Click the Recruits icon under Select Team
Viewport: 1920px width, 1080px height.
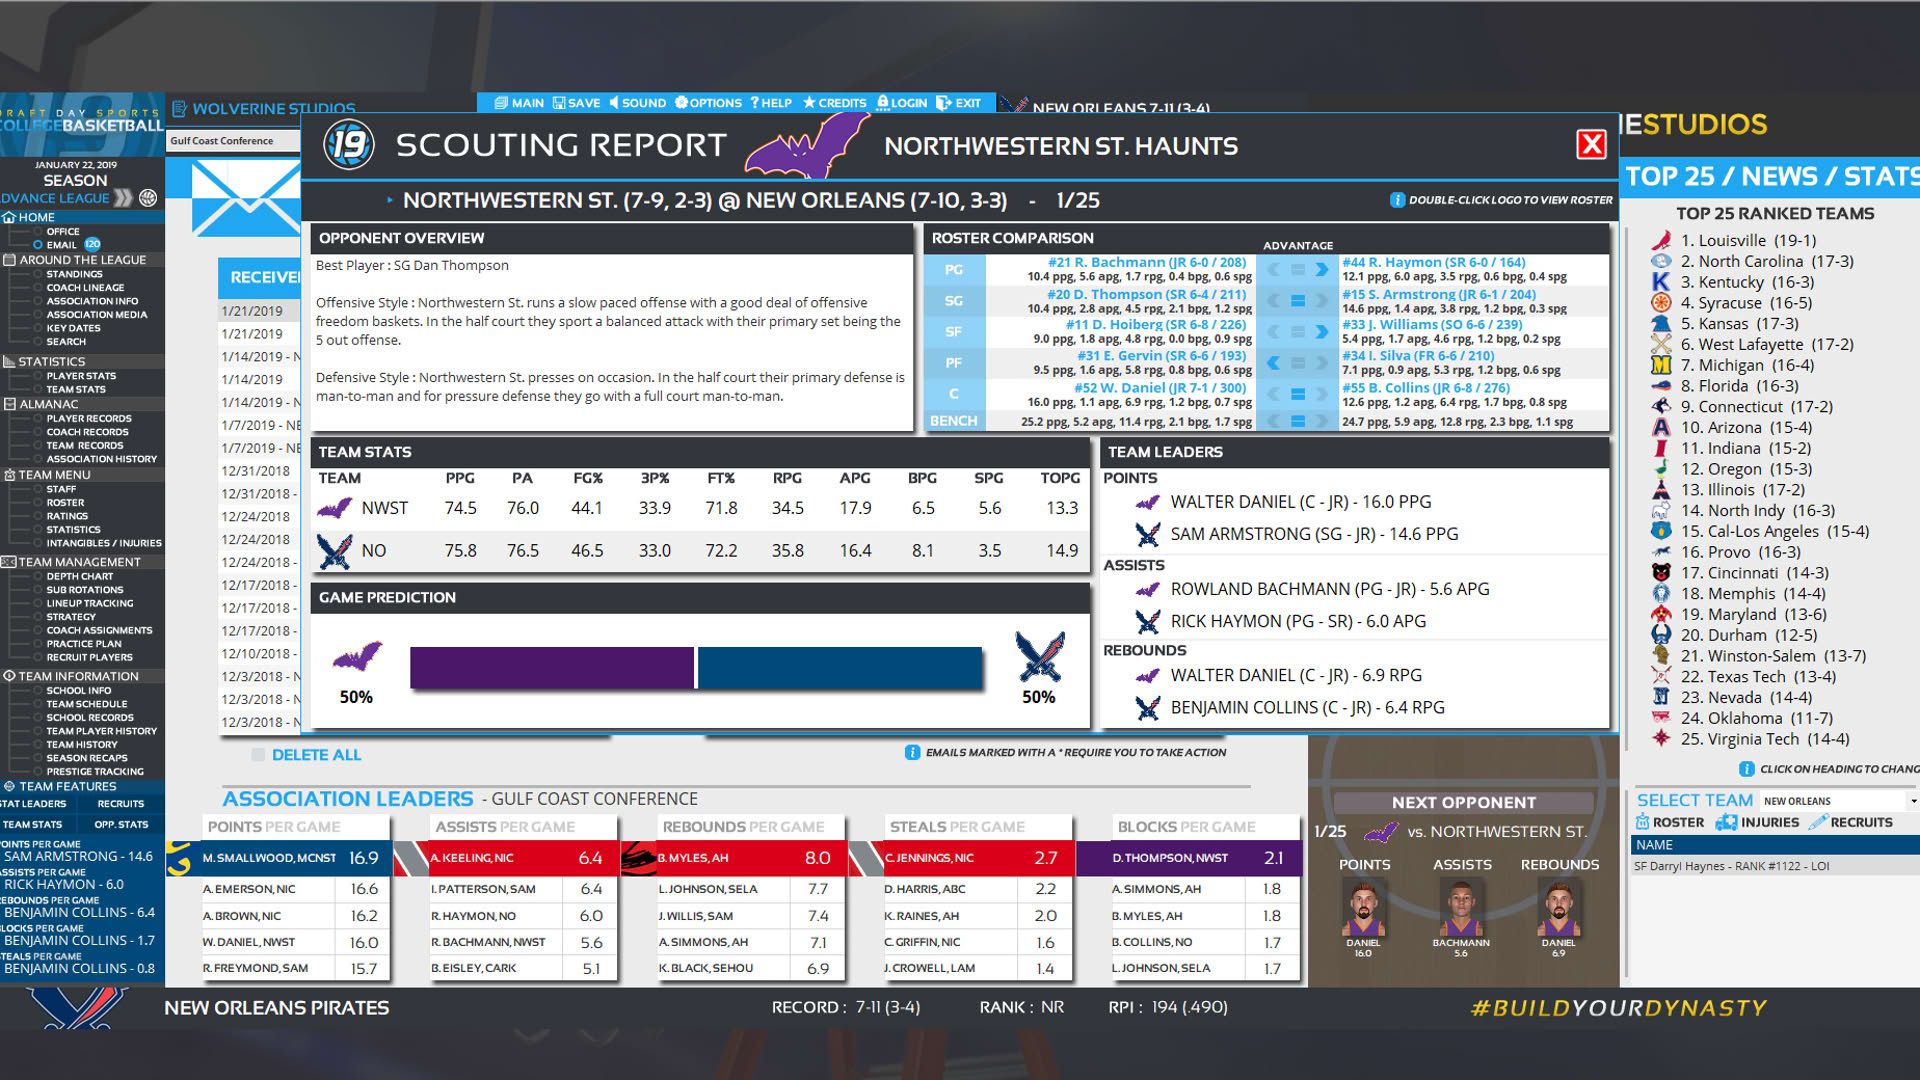pos(1818,822)
